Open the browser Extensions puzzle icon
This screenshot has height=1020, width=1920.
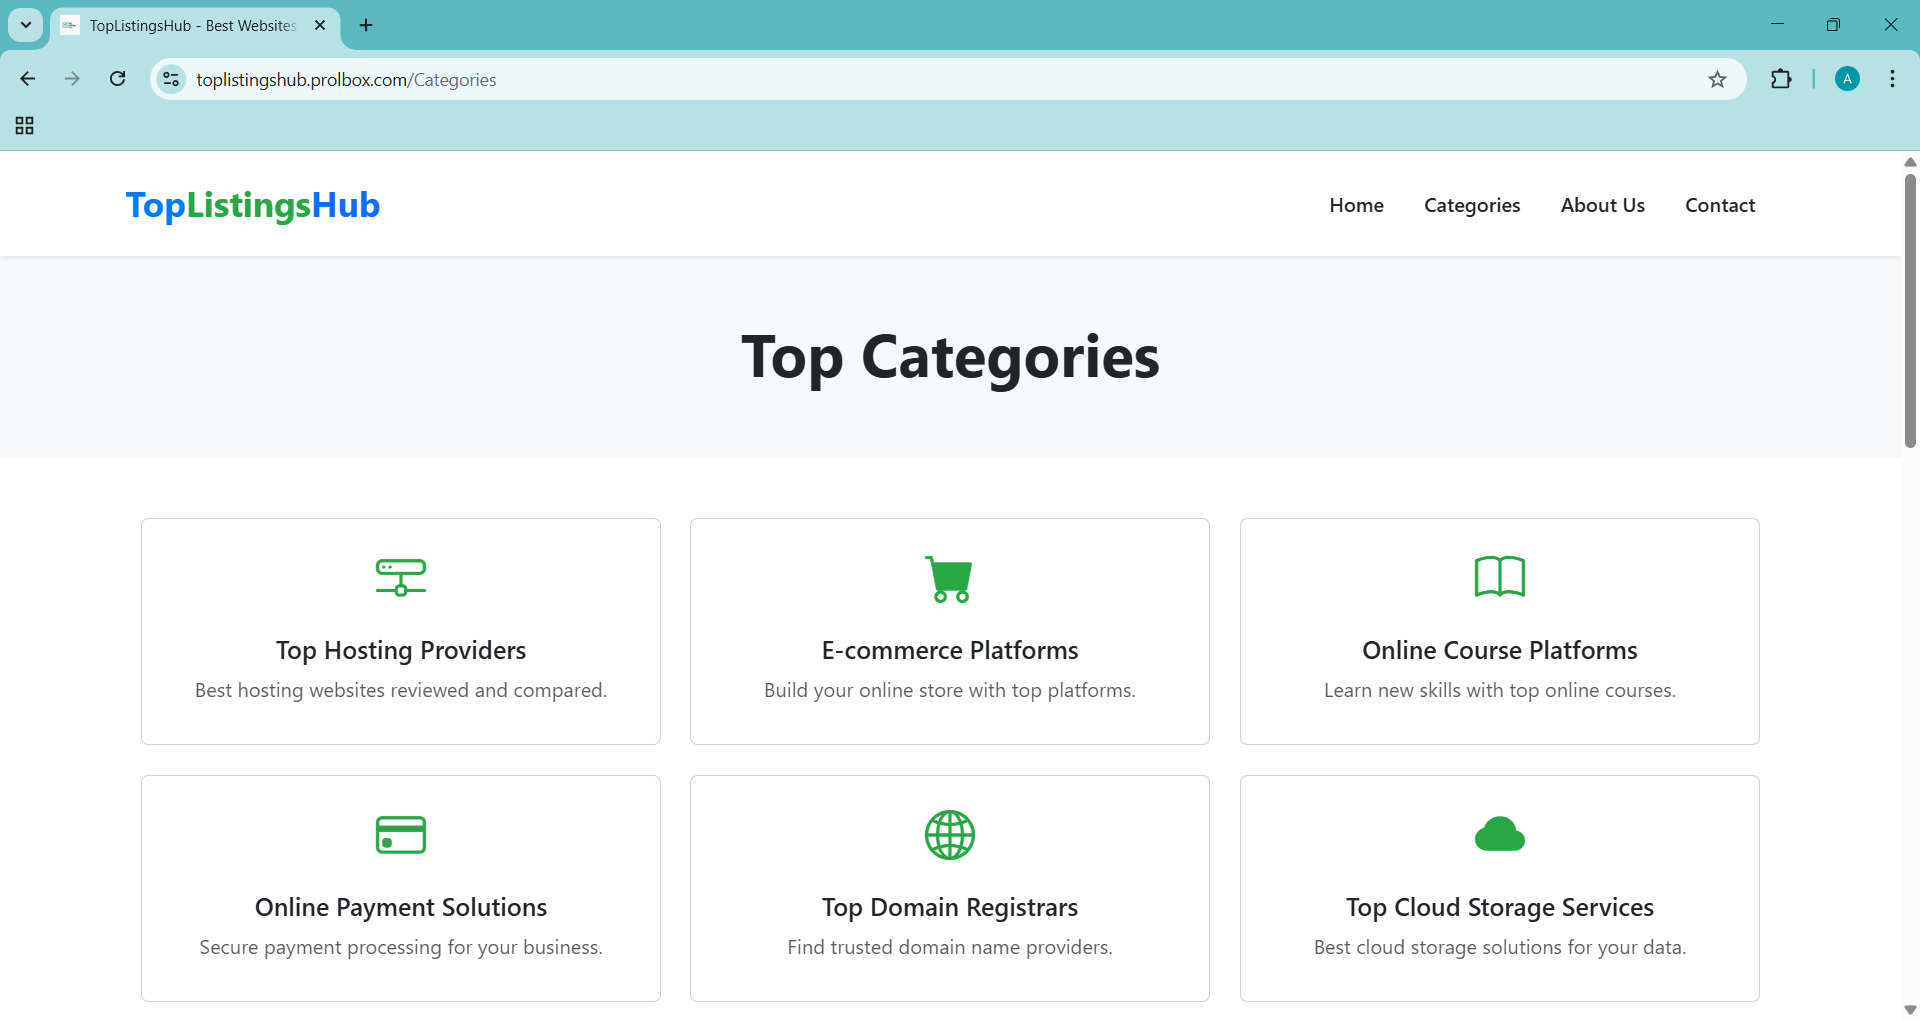[1781, 80]
